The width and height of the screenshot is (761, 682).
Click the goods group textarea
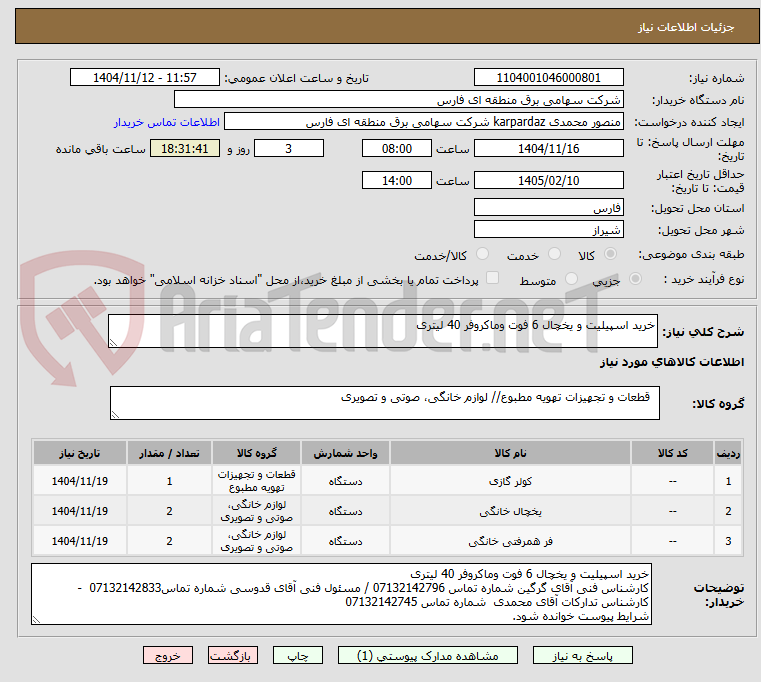pos(384,402)
